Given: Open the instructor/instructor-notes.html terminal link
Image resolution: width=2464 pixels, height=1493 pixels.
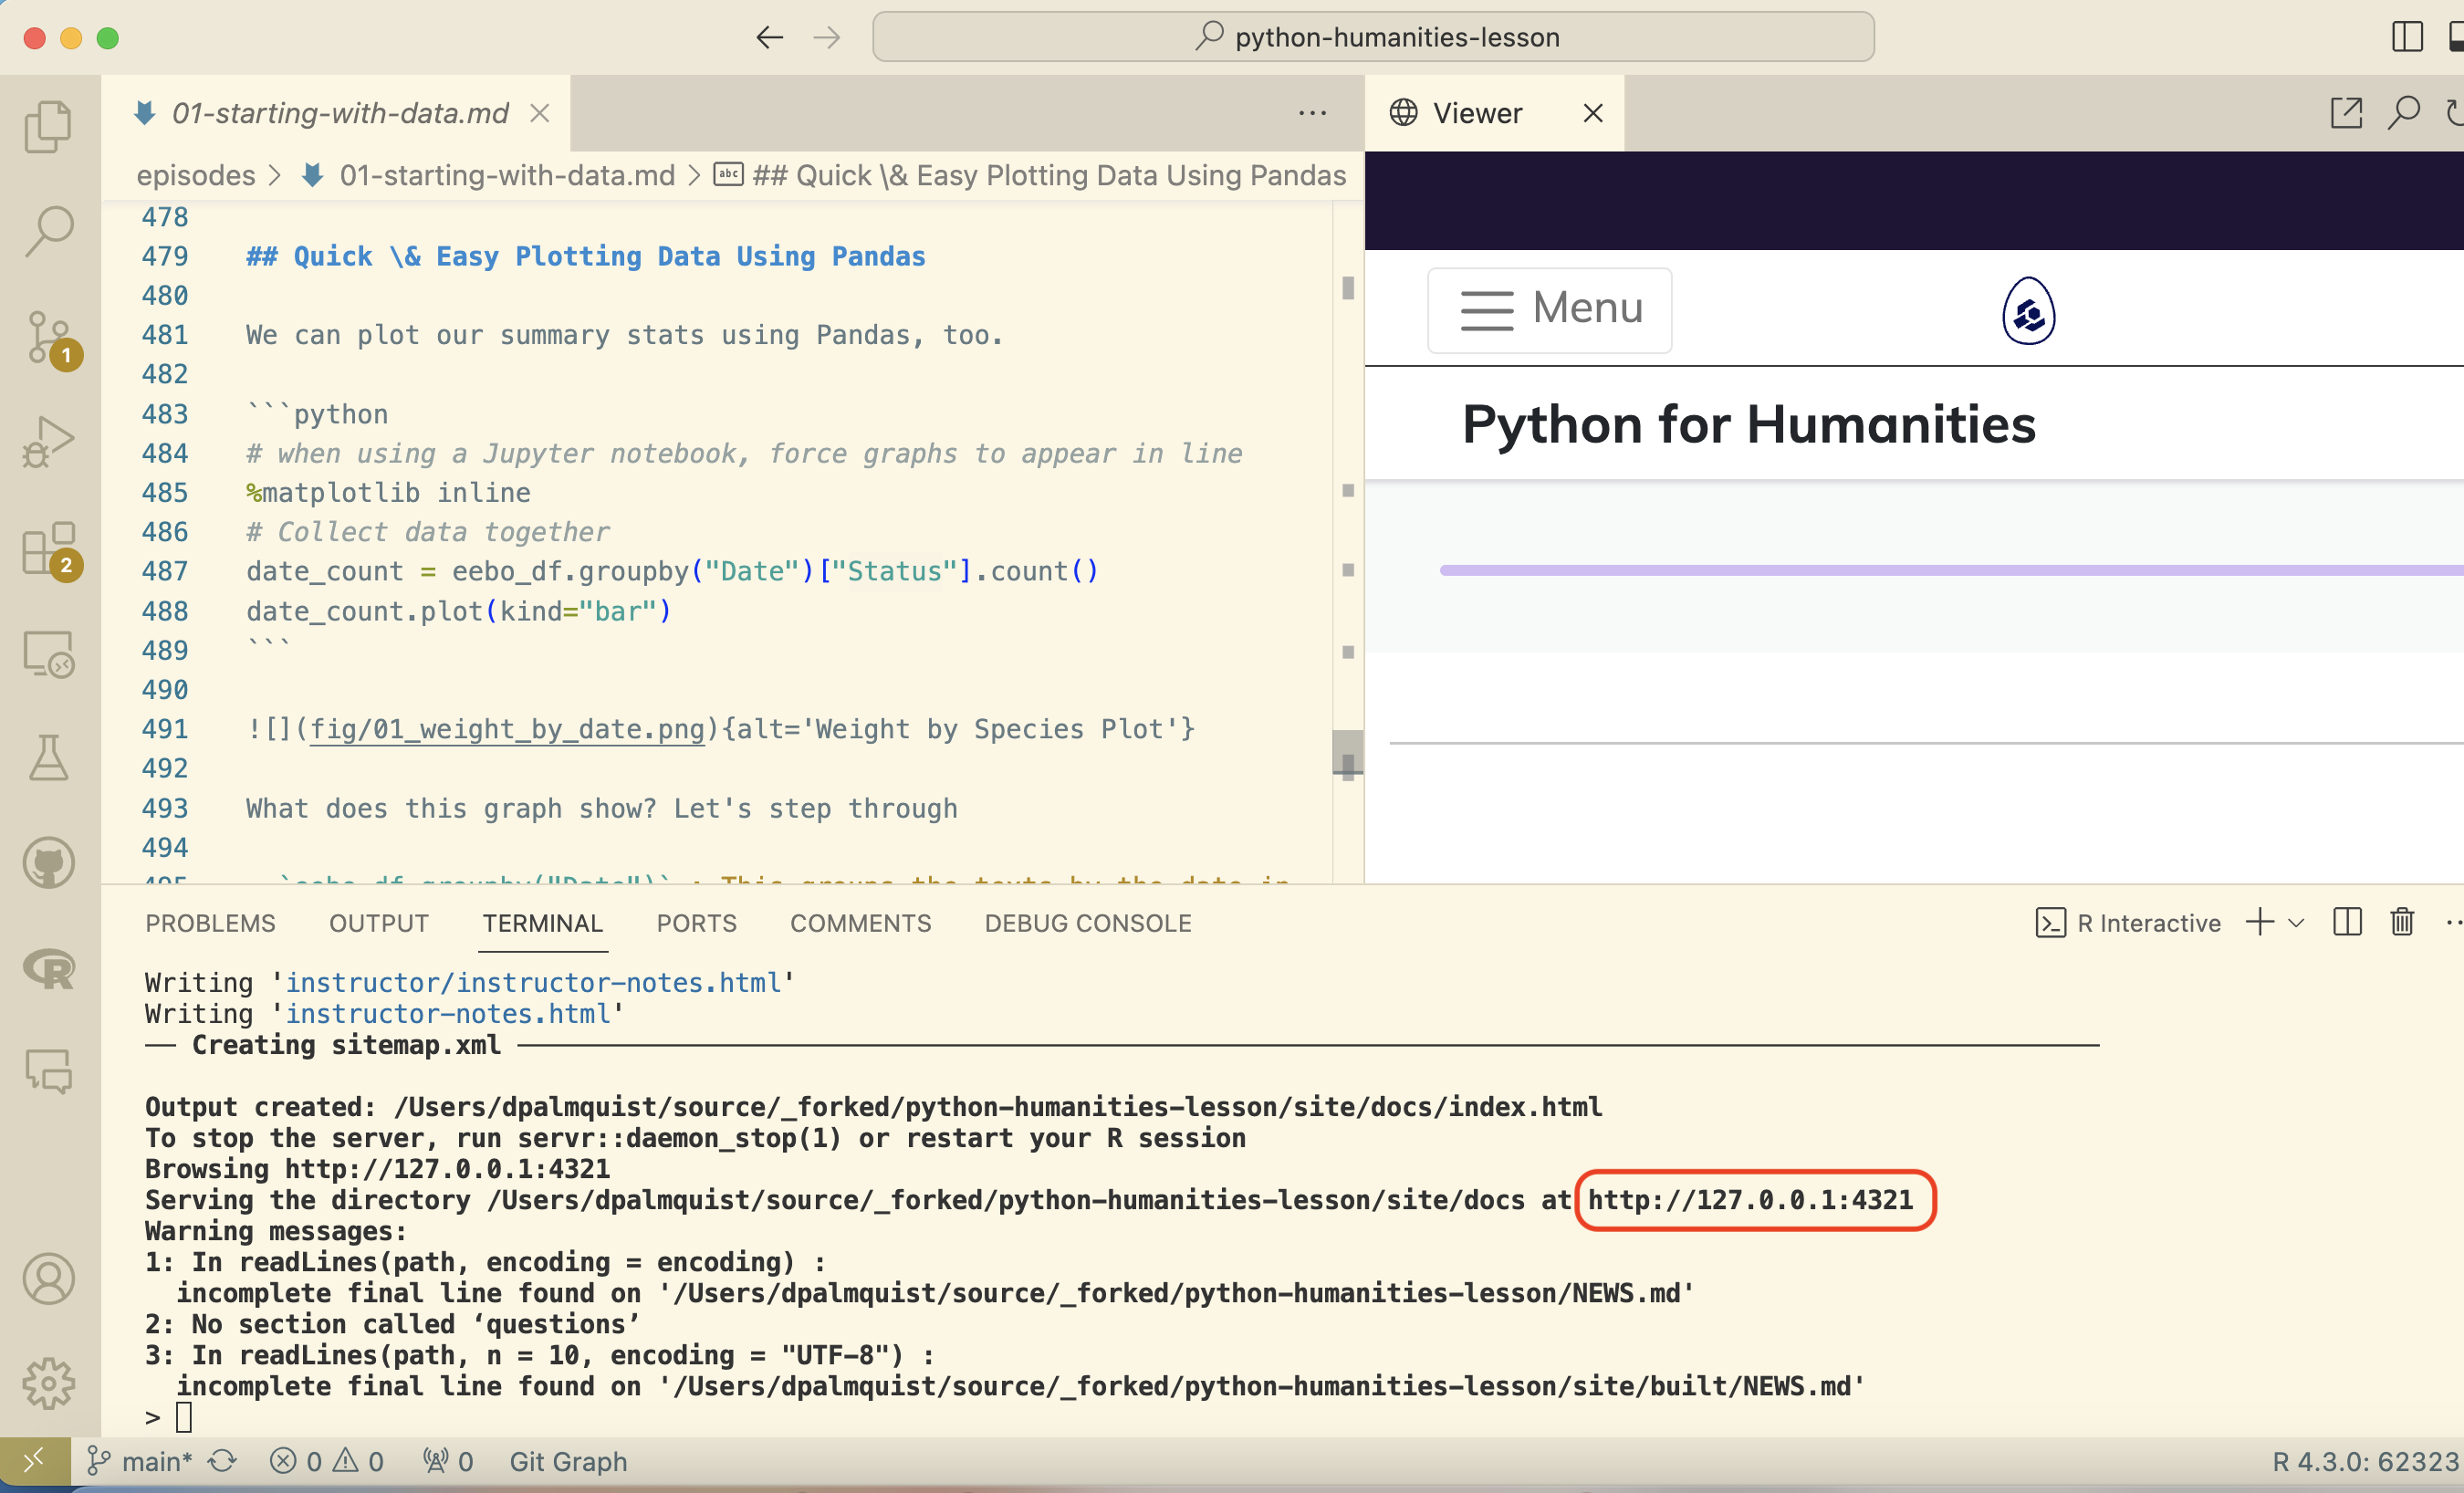Looking at the screenshot, I should (533, 982).
